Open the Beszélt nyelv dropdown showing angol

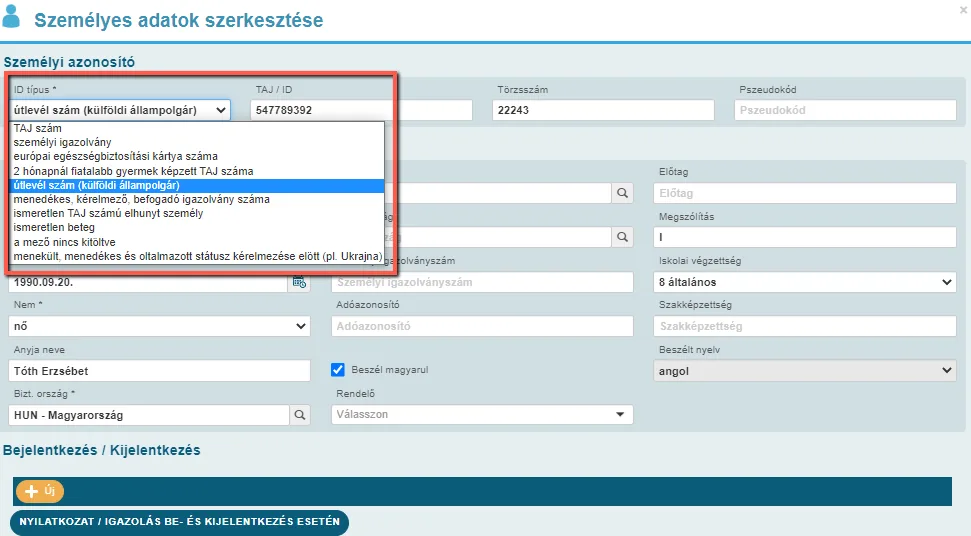click(x=804, y=371)
